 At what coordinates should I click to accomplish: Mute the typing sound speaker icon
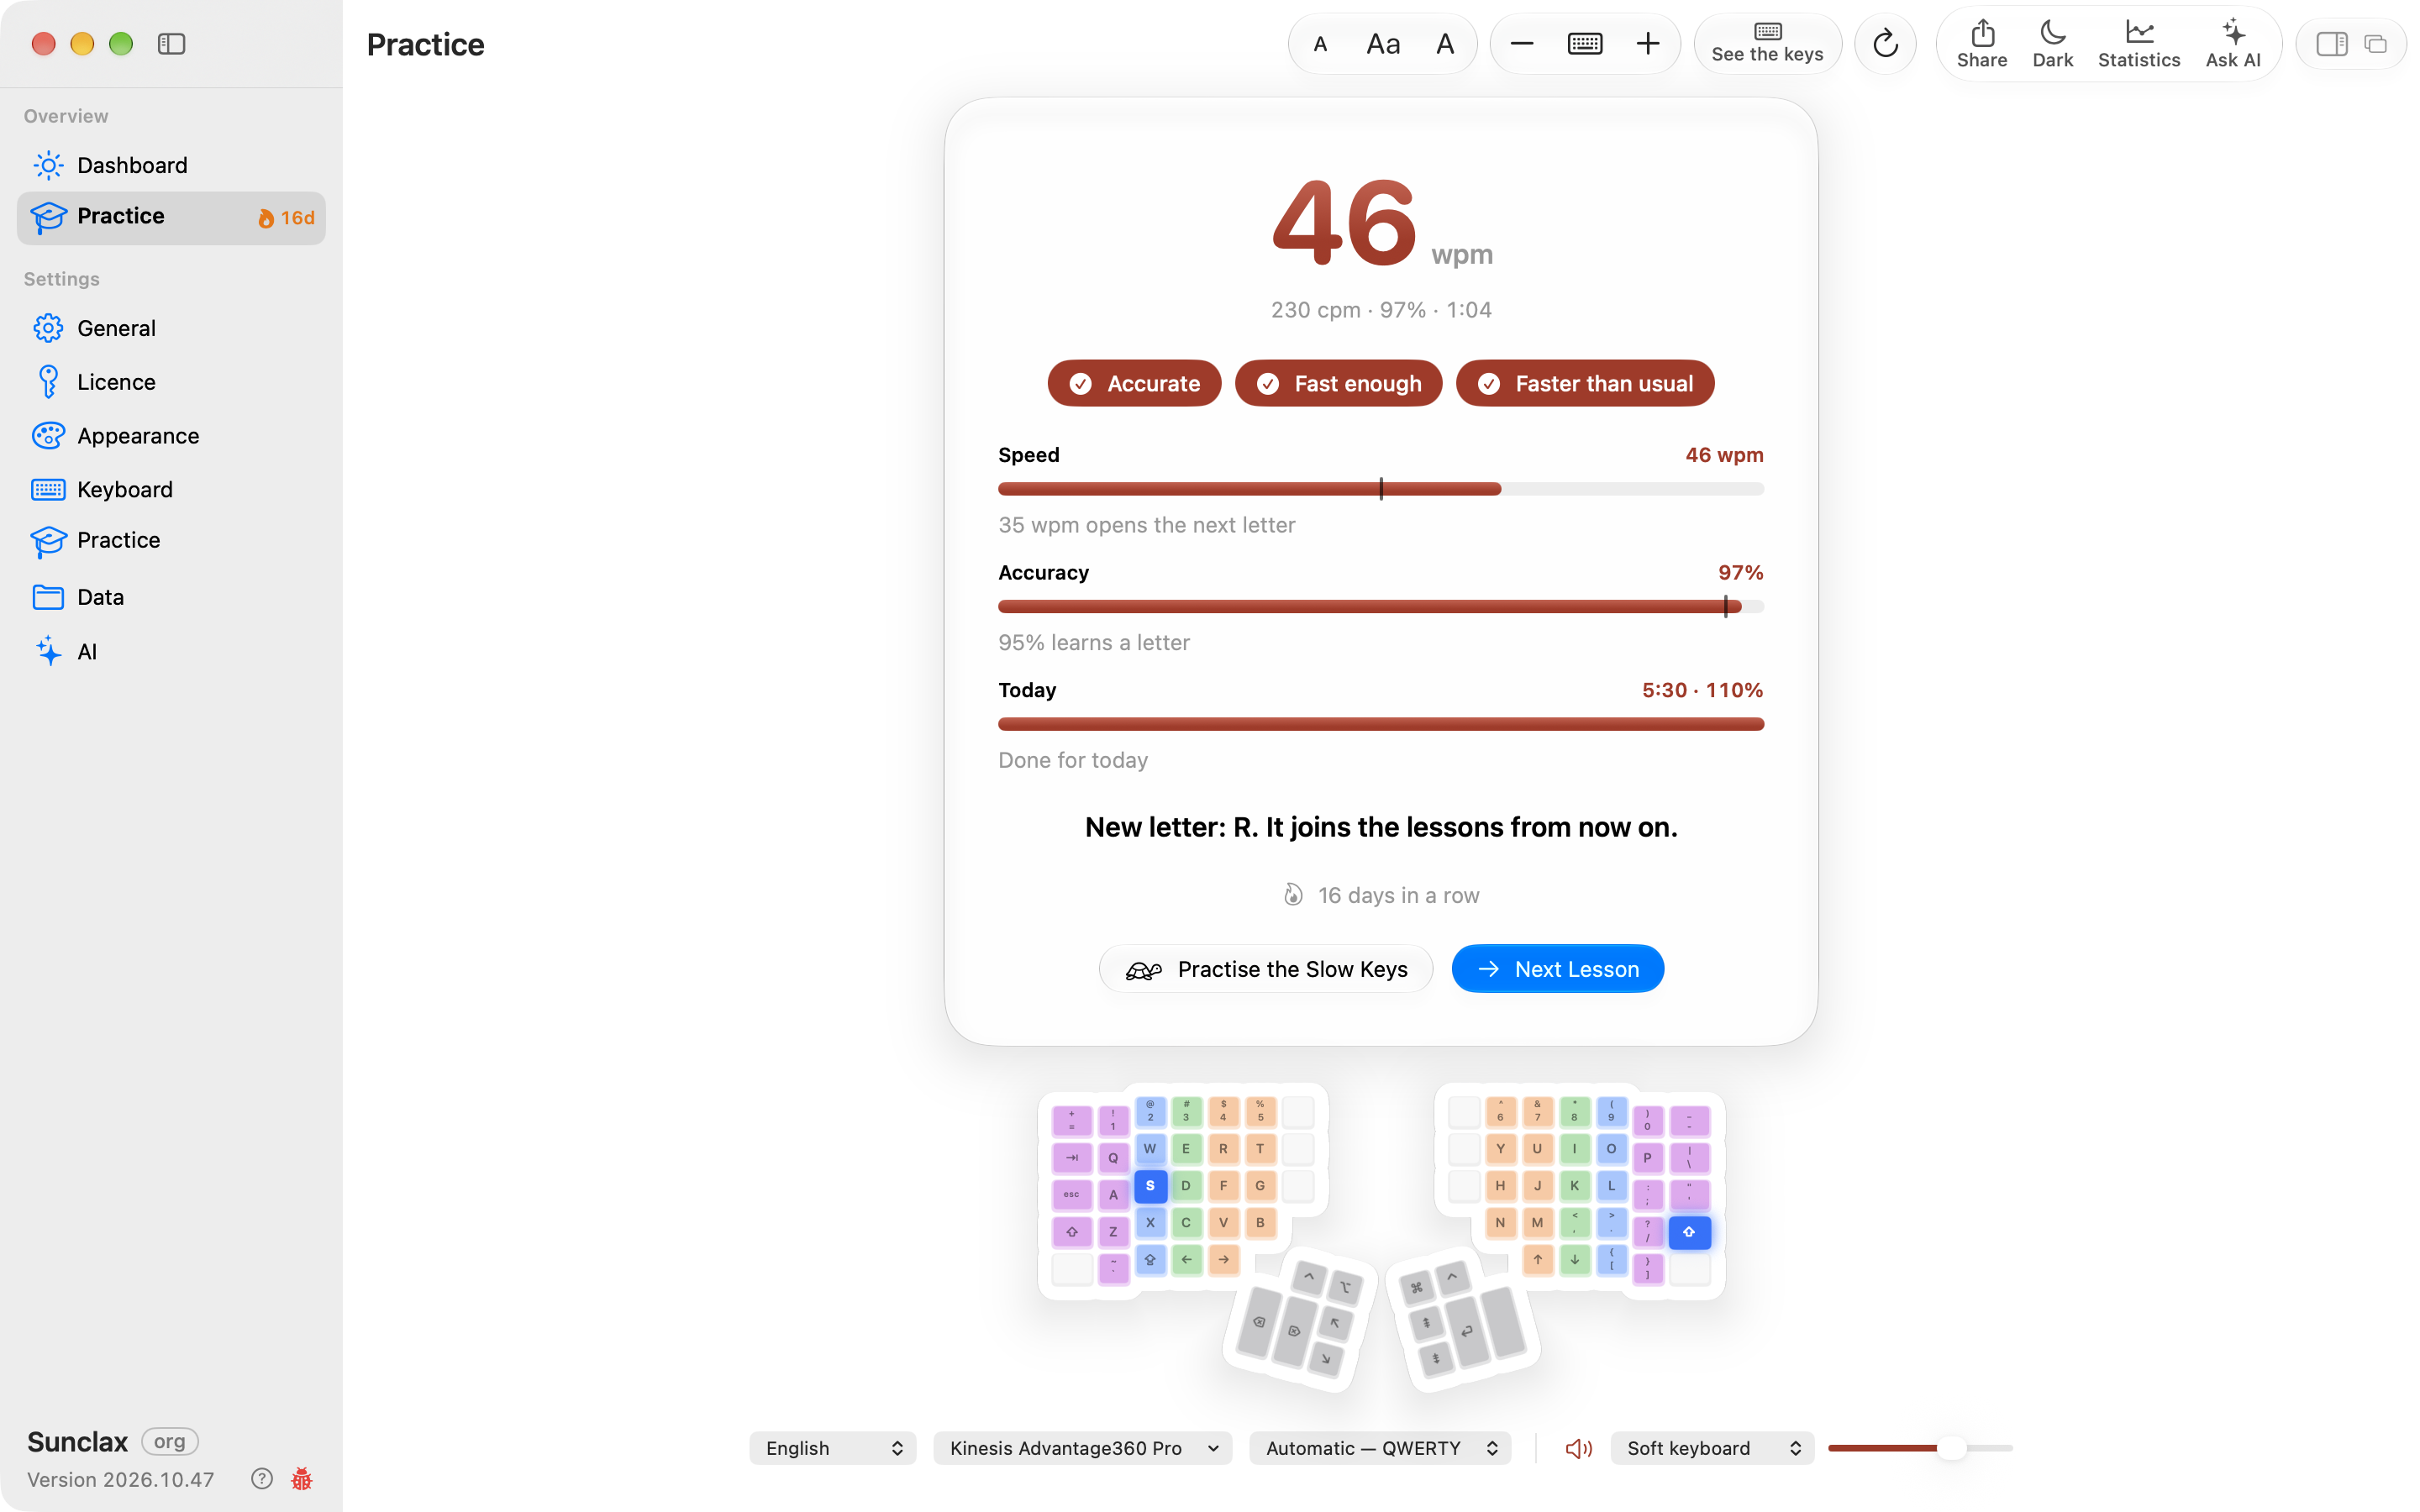point(1578,1448)
